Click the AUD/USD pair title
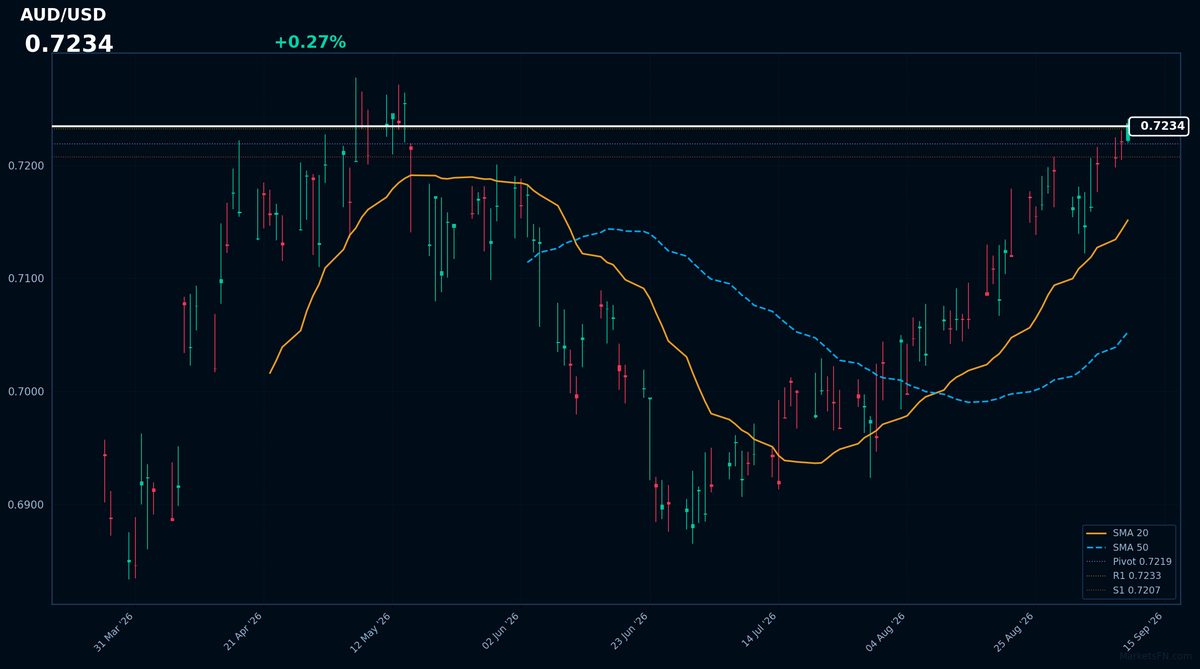Screen dimensions: 1200x669 pyautogui.click(x=63, y=15)
